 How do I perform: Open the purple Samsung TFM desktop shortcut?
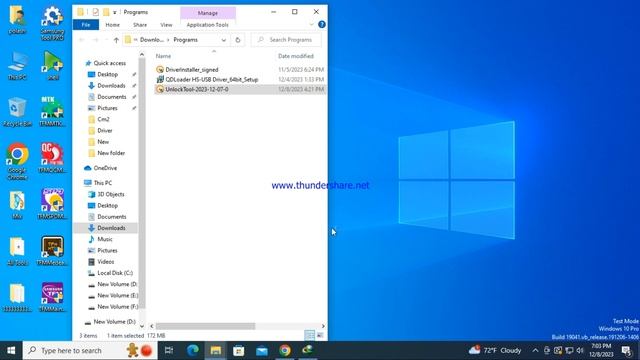click(52, 297)
